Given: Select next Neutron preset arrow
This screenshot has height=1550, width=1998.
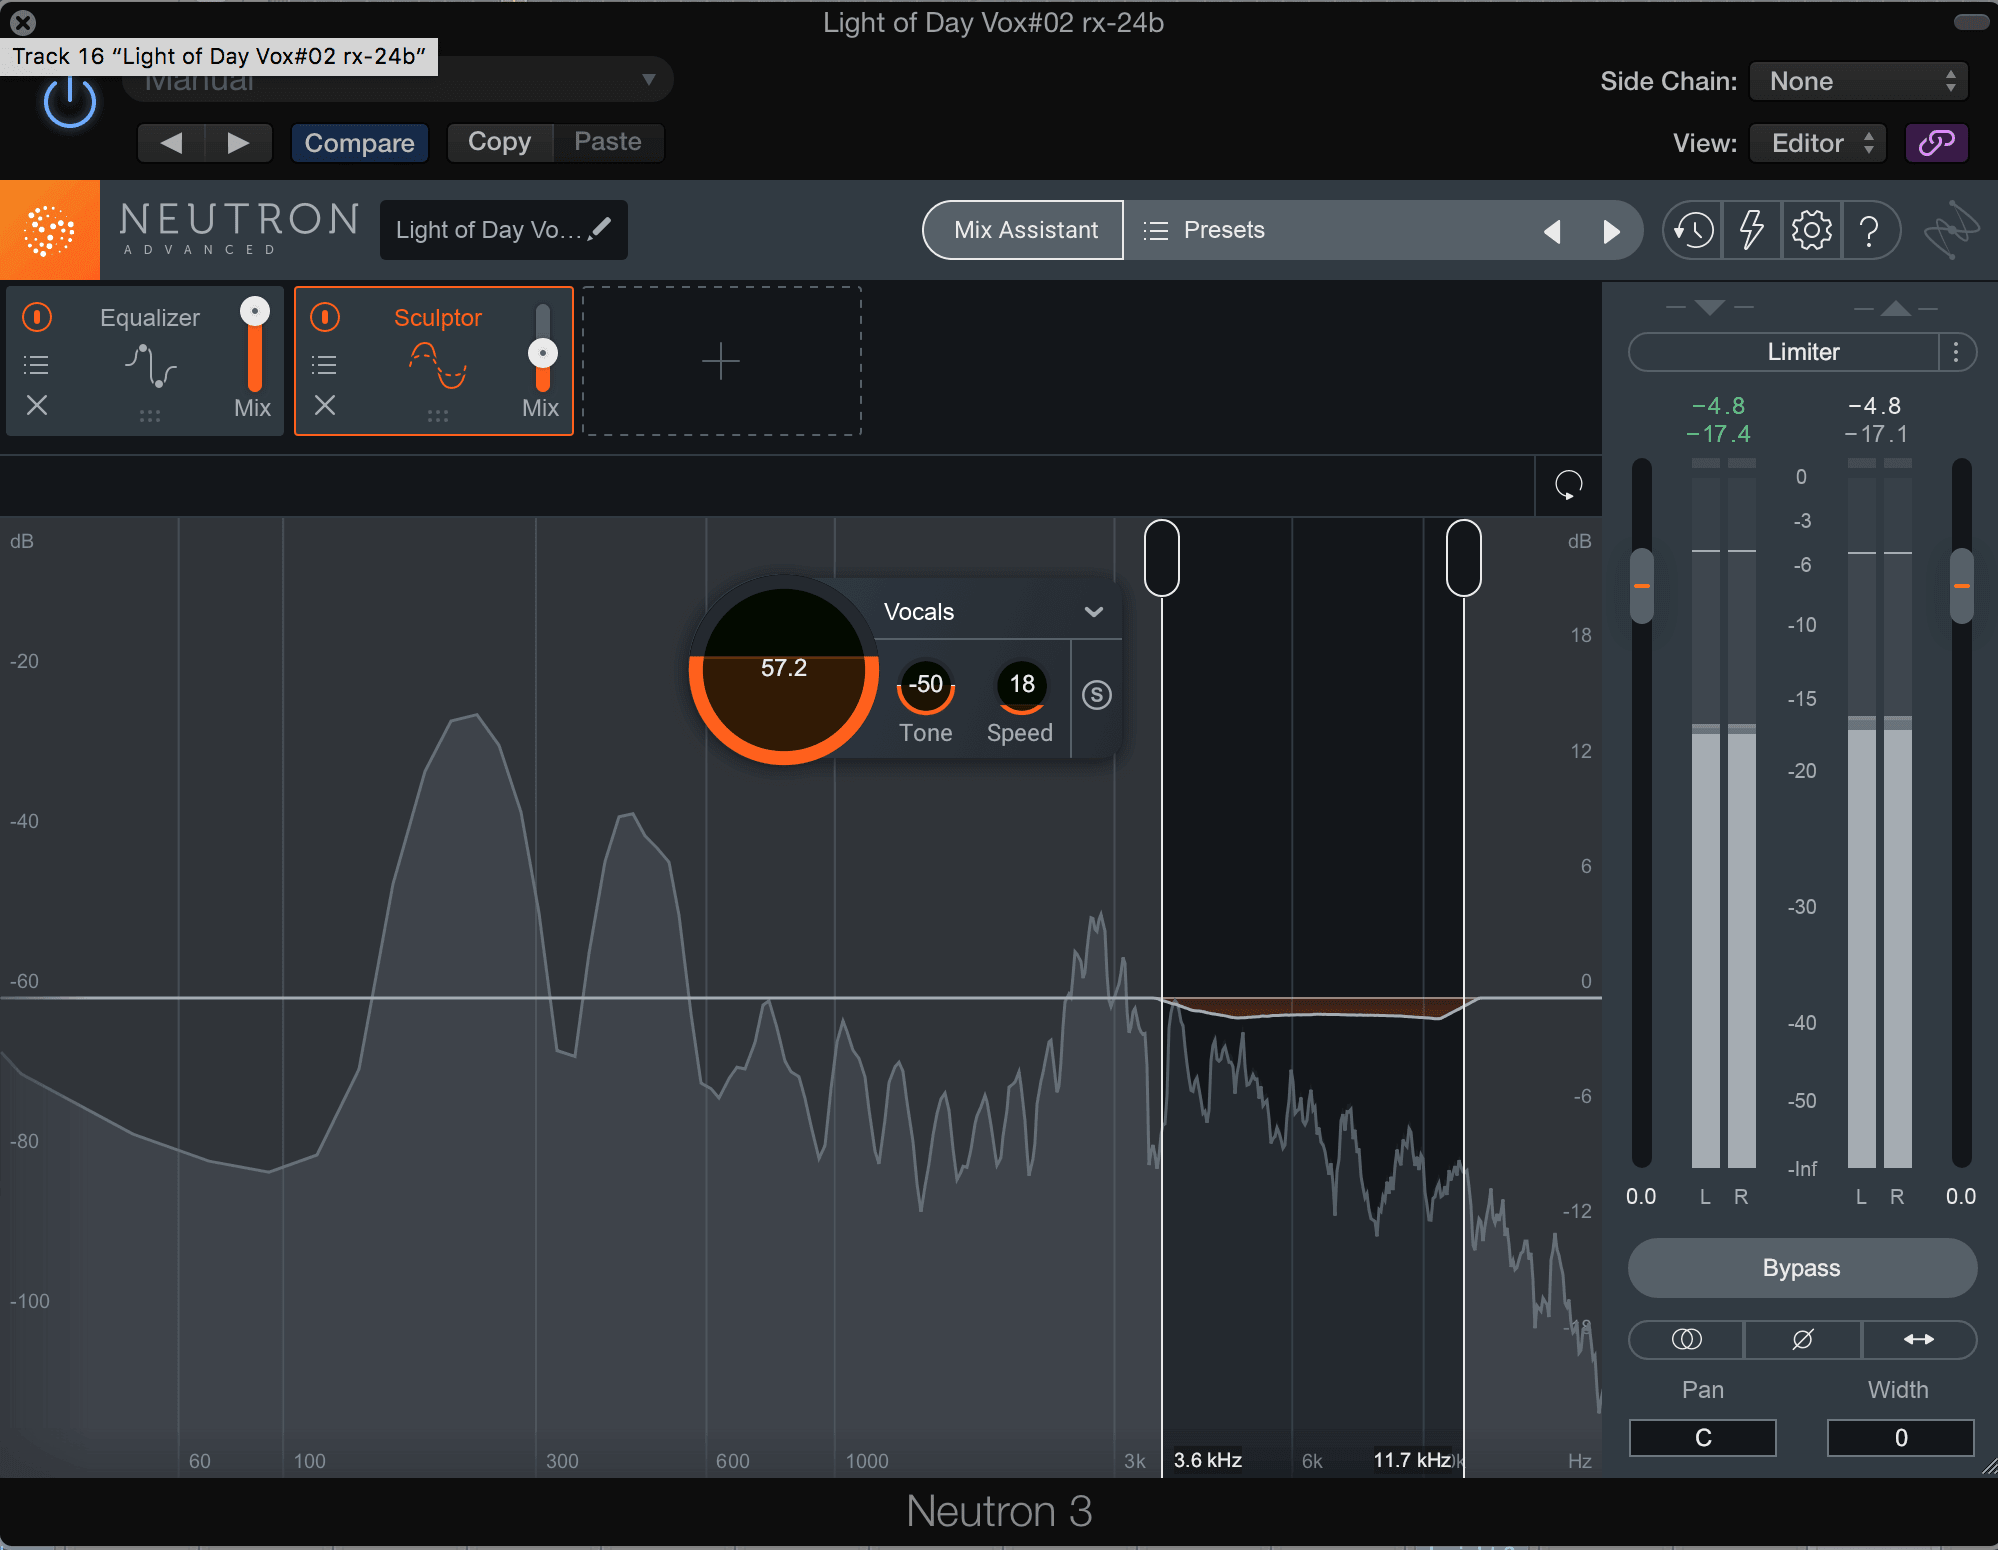Looking at the screenshot, I should pyautogui.click(x=1611, y=232).
